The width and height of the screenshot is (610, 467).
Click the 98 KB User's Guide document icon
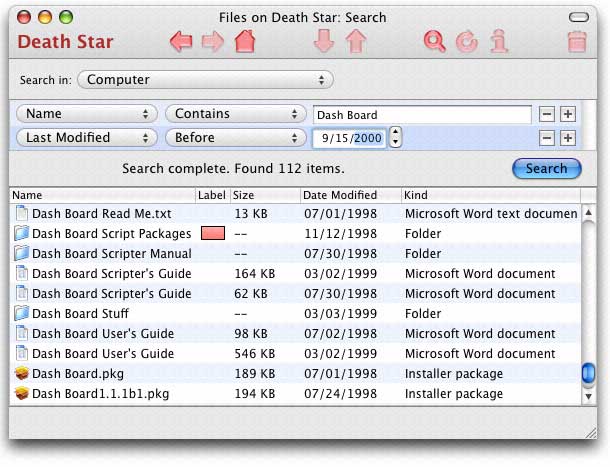coord(22,333)
